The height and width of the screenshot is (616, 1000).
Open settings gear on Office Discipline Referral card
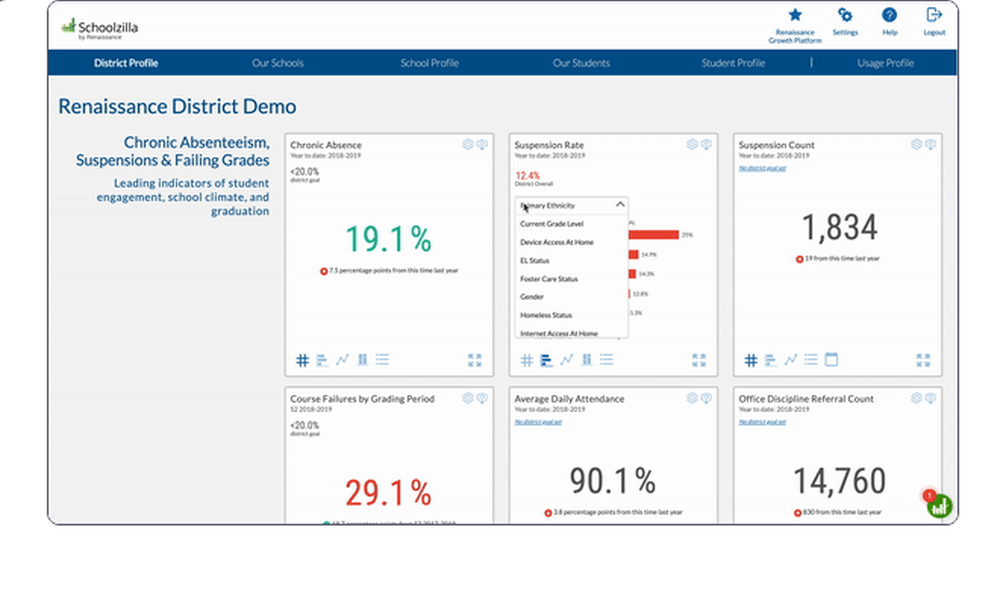(916, 399)
